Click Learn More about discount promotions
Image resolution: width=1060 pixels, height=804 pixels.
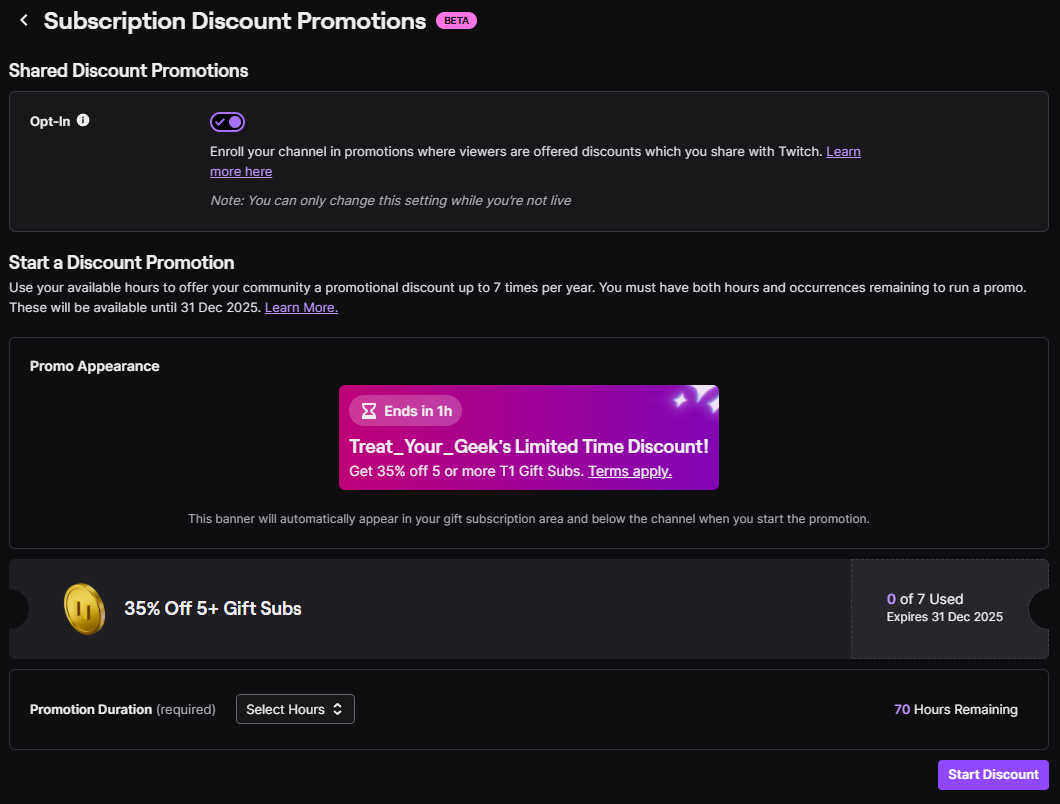pyautogui.click(x=300, y=307)
